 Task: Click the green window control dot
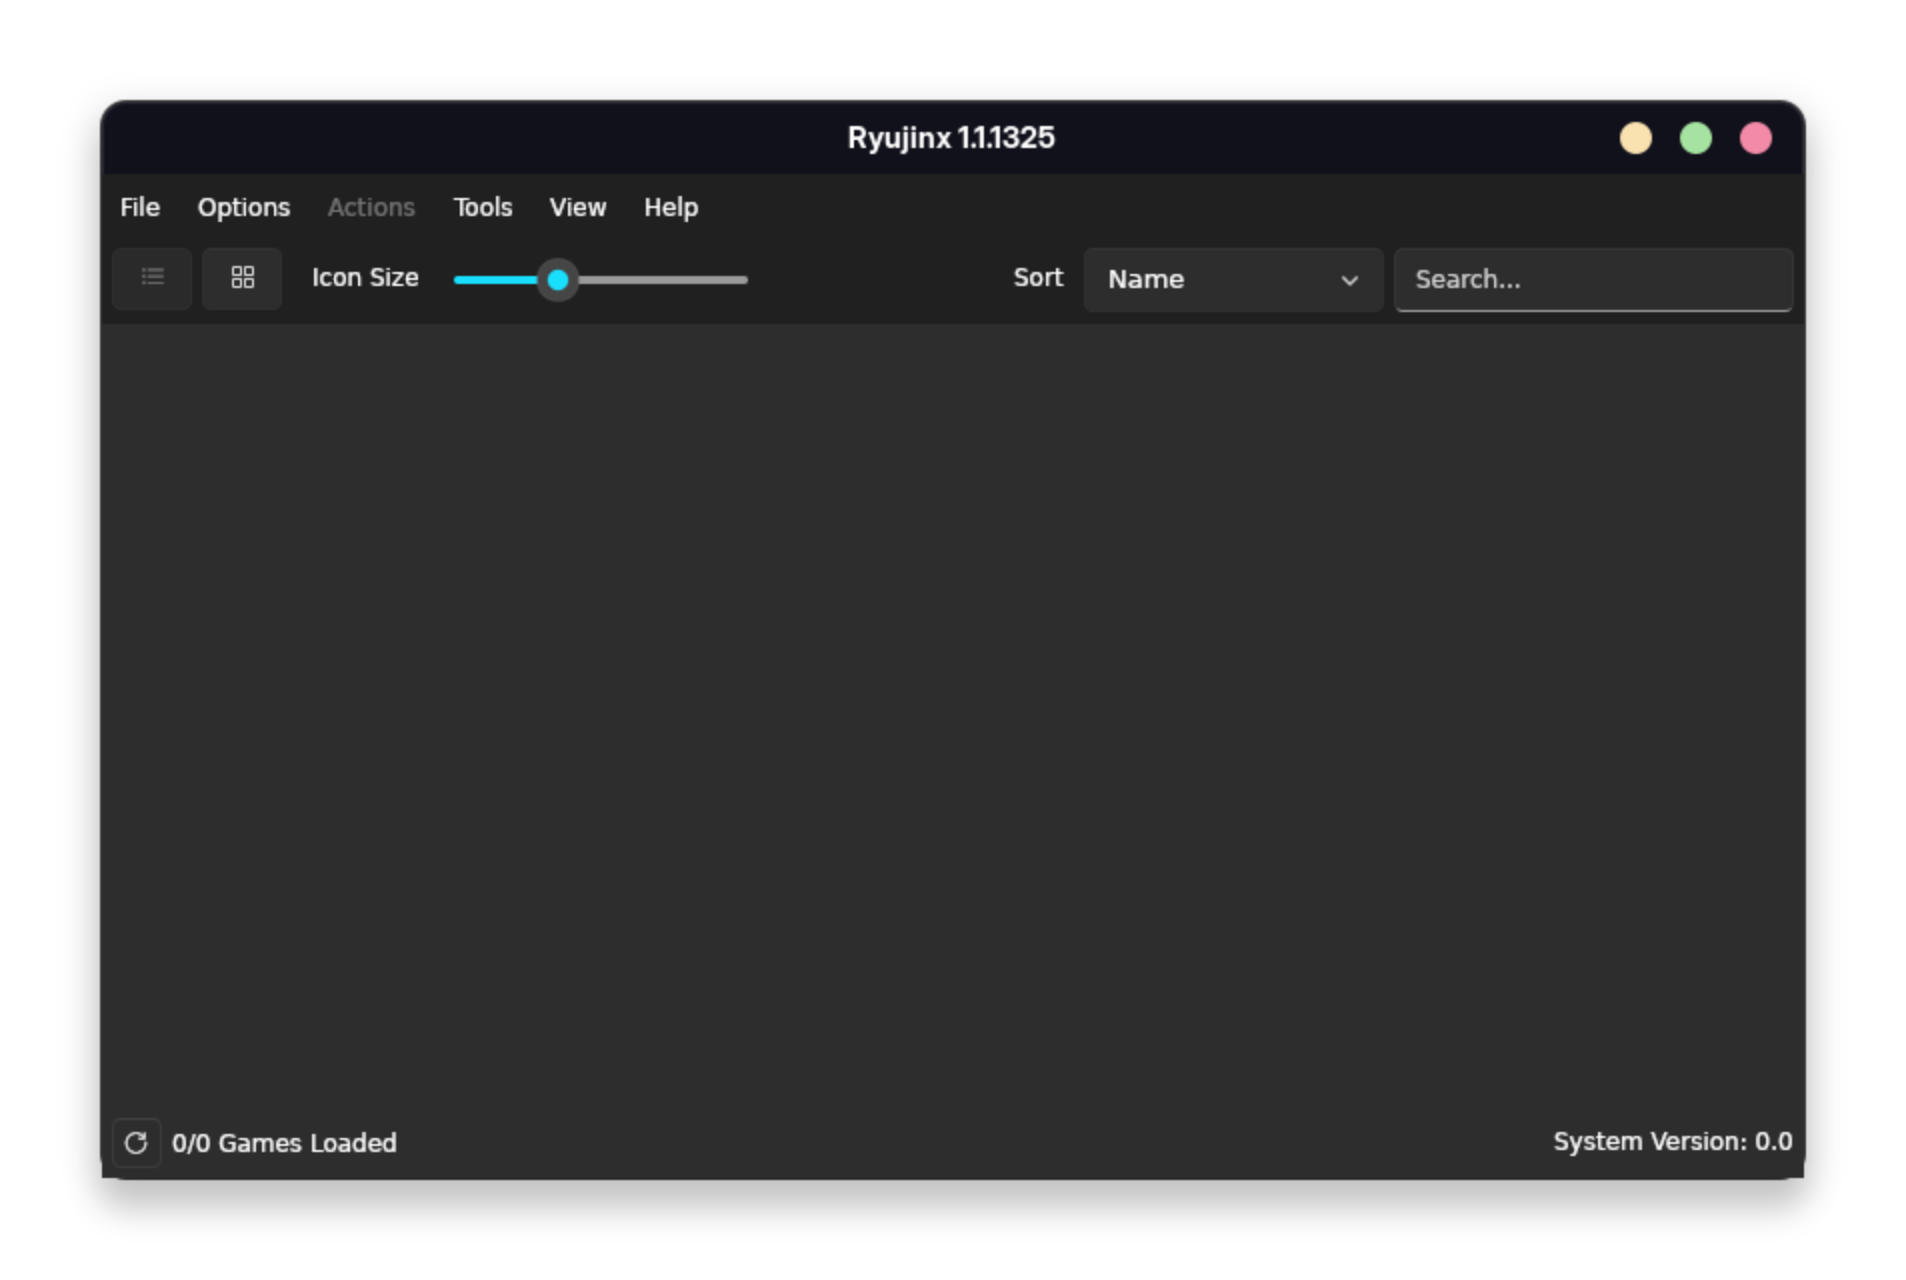click(1695, 138)
